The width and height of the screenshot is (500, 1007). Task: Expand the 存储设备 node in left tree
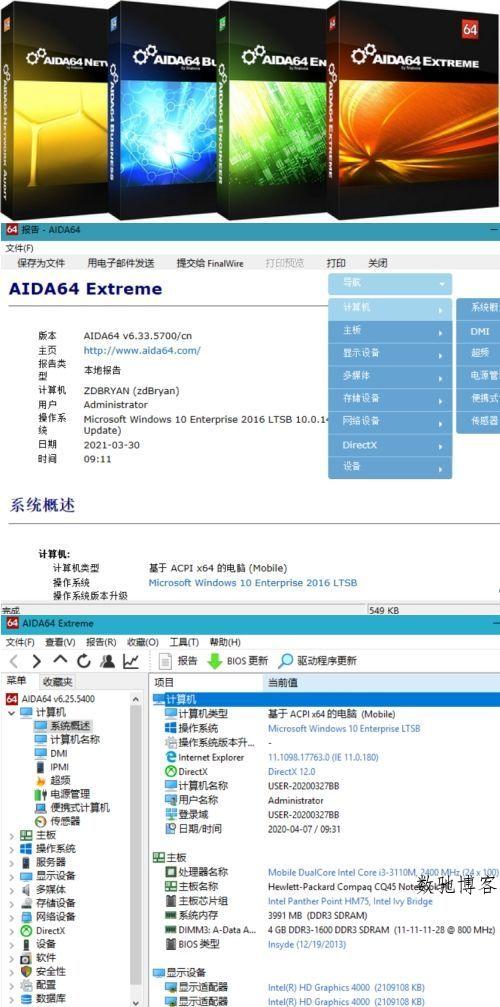point(11,903)
